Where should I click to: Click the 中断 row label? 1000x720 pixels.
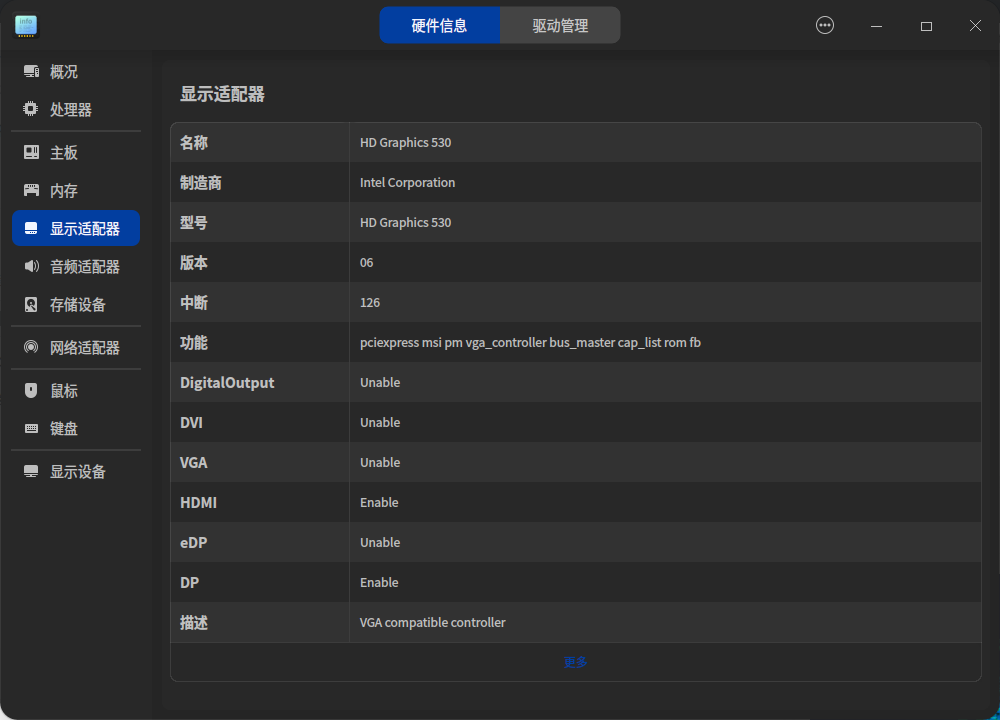(194, 302)
